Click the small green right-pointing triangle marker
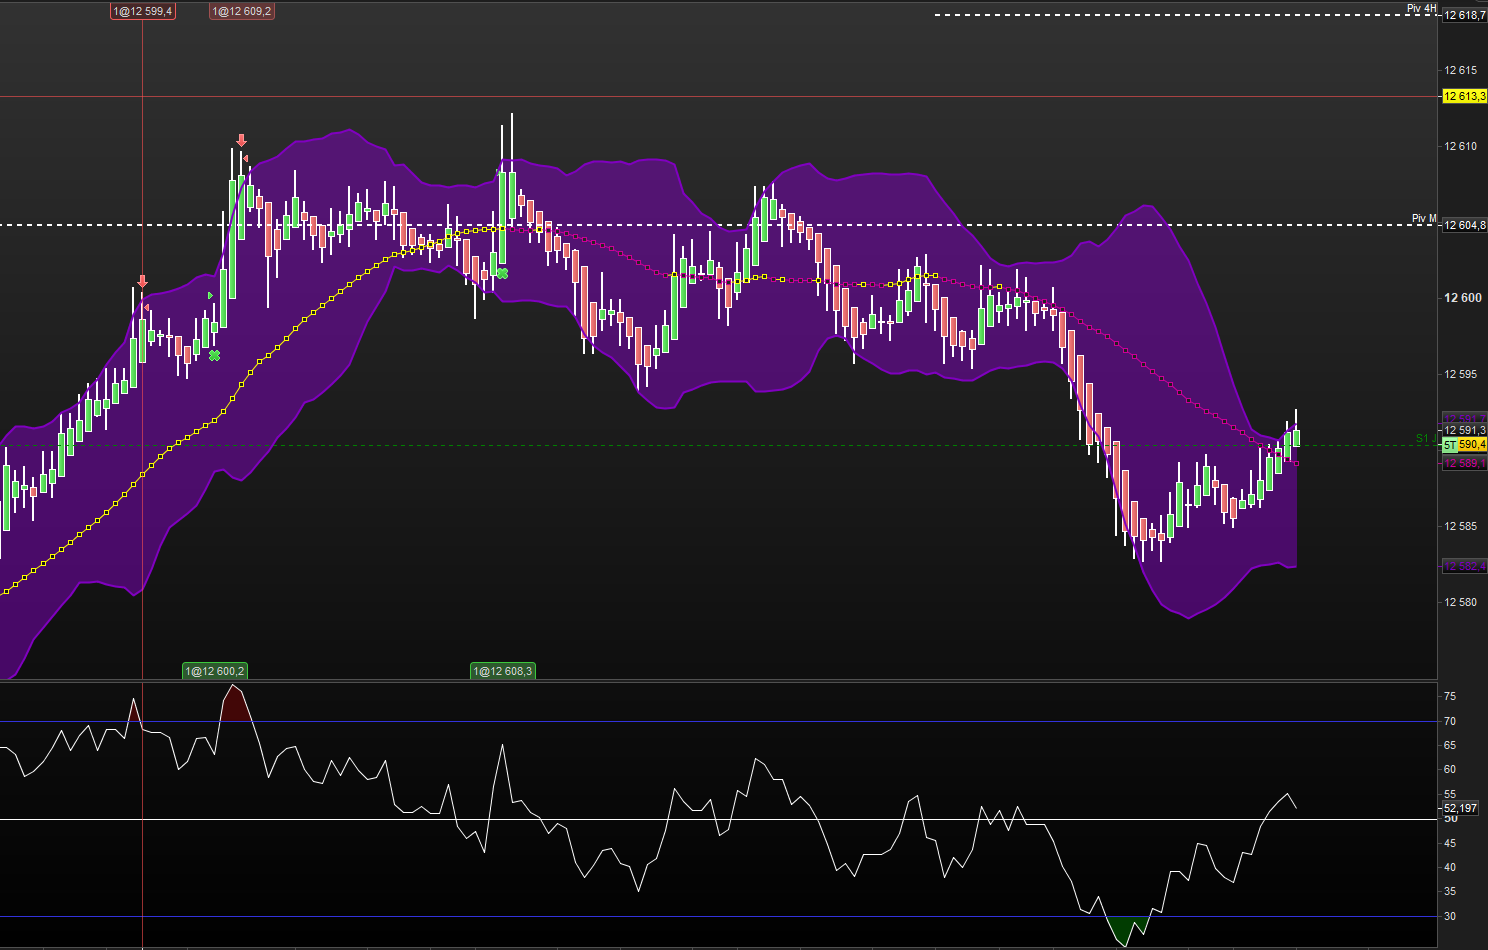The image size is (1488, 950). tap(210, 296)
